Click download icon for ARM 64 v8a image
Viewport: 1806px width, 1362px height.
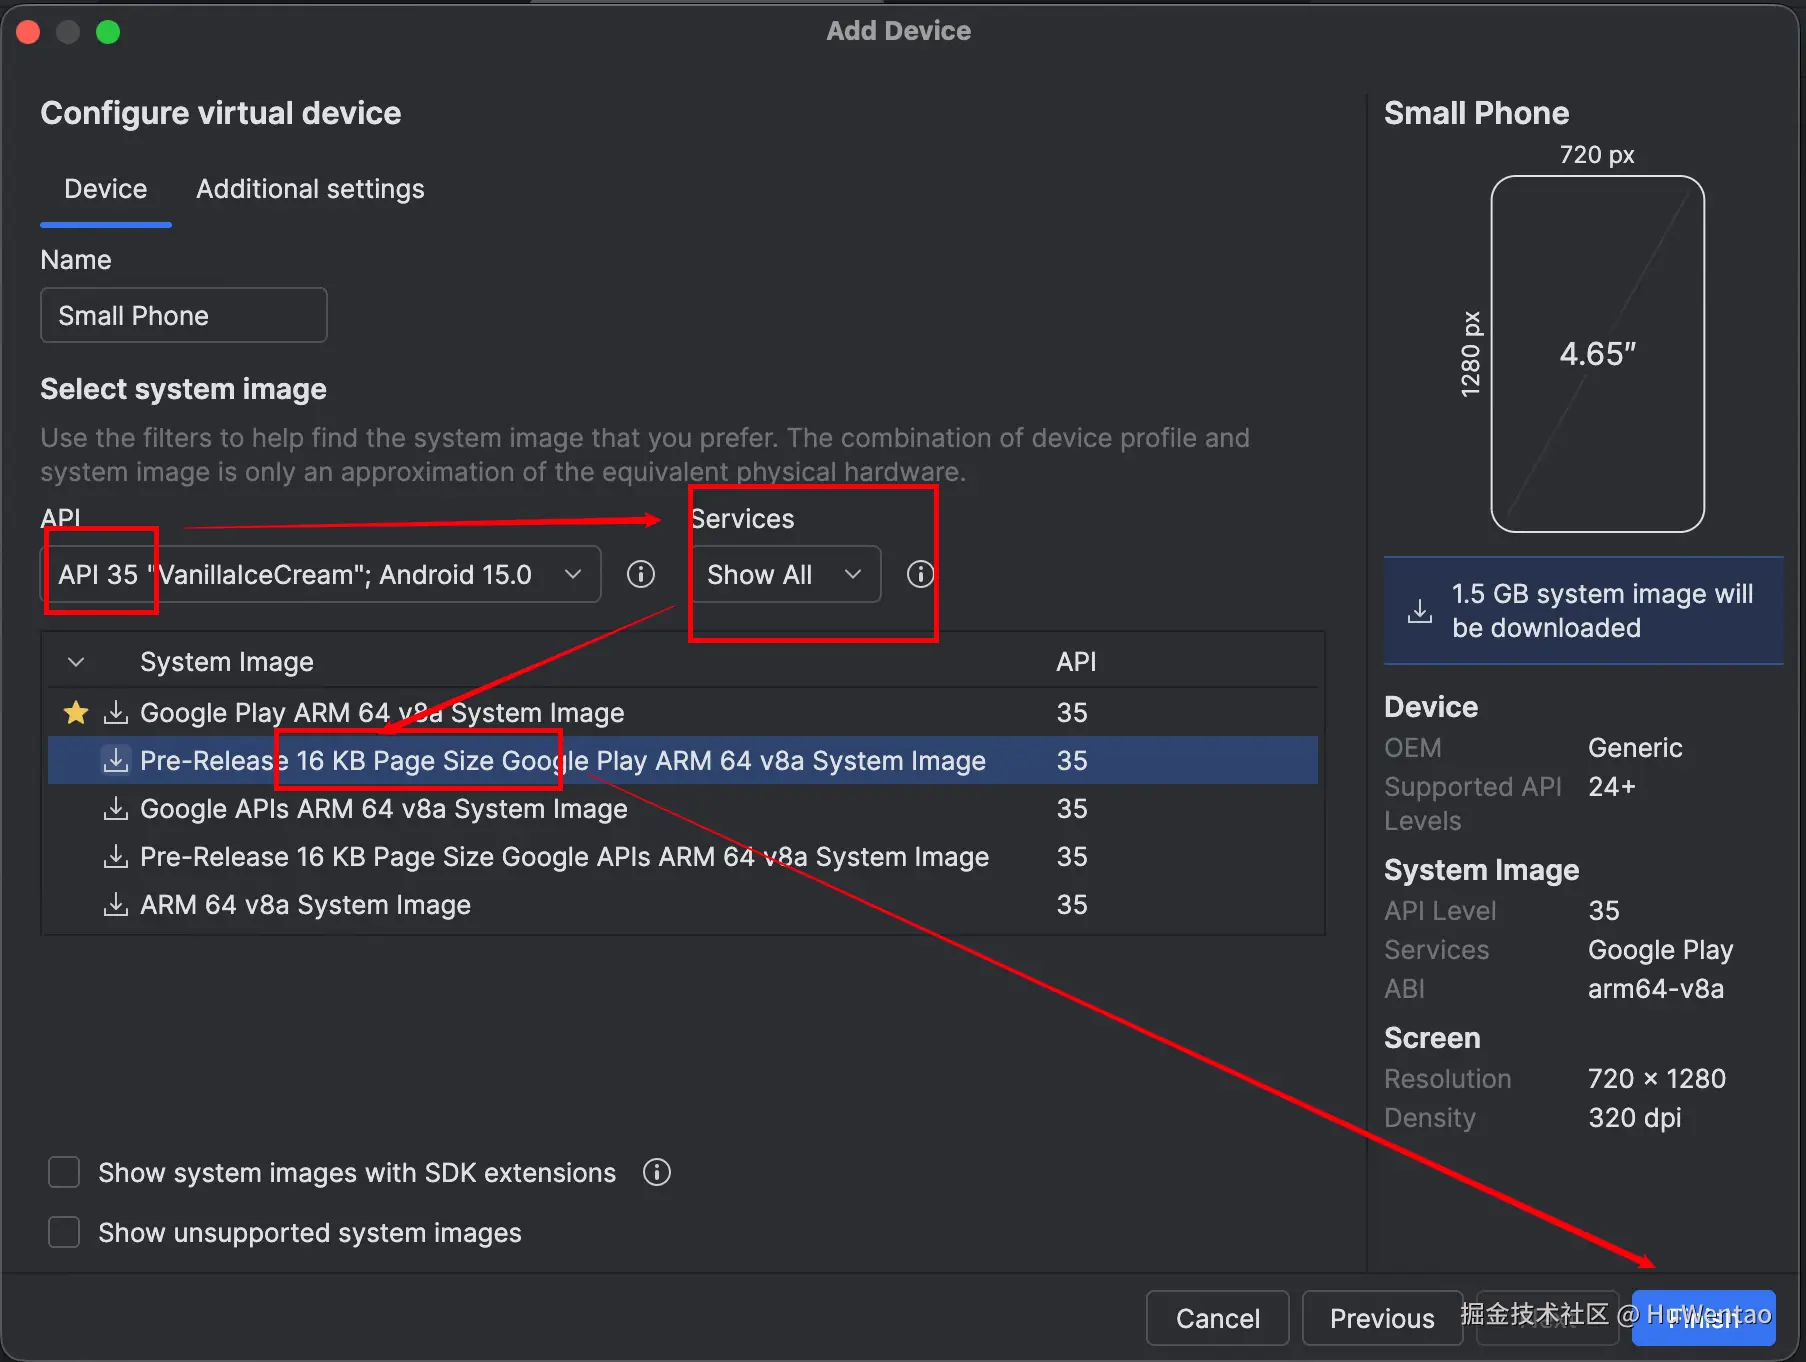point(116,905)
